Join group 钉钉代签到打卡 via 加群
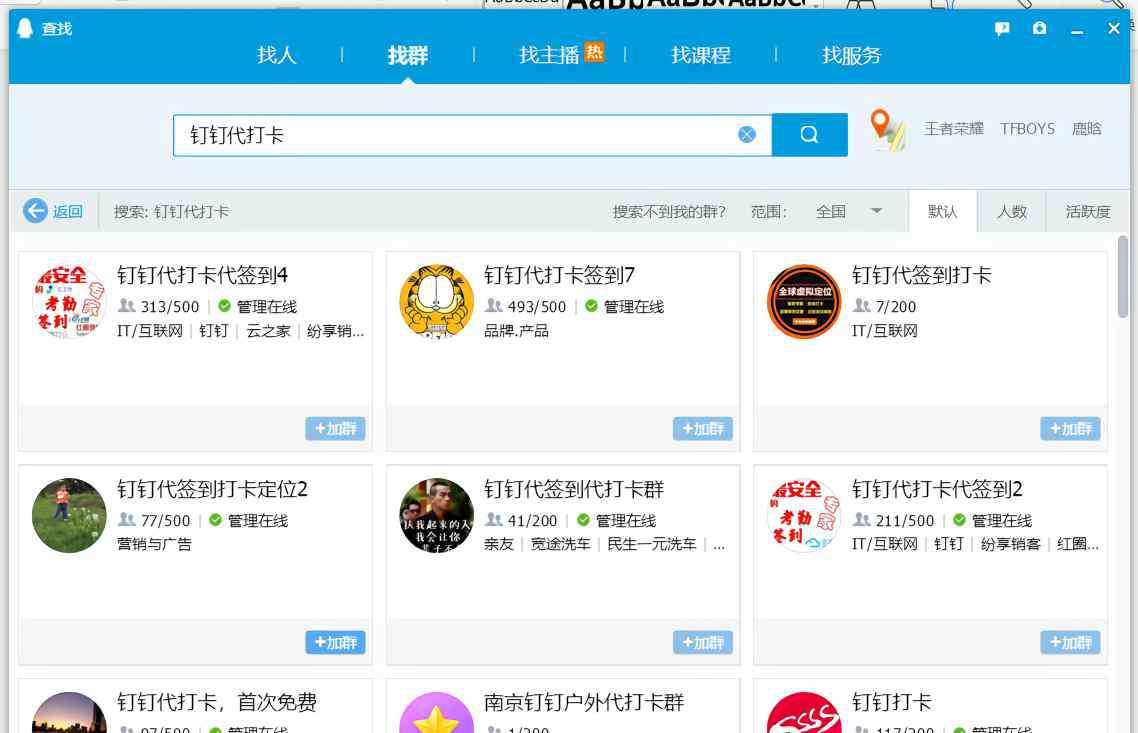 click(x=1071, y=428)
